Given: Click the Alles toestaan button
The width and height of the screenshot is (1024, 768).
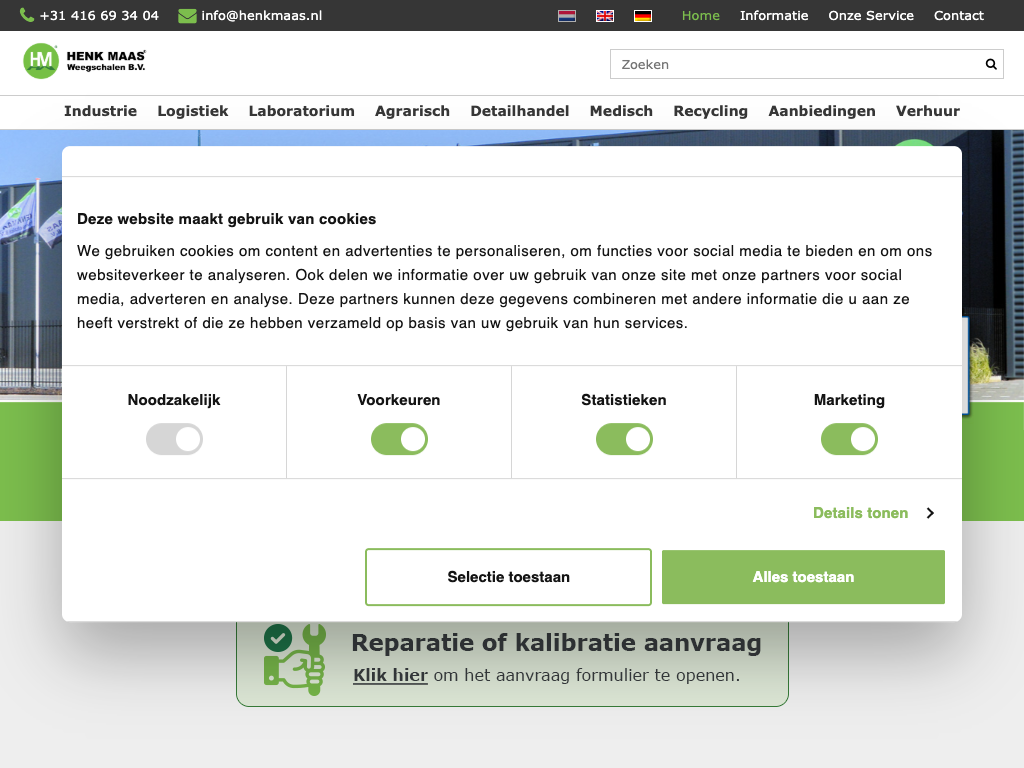Looking at the screenshot, I should (x=803, y=577).
